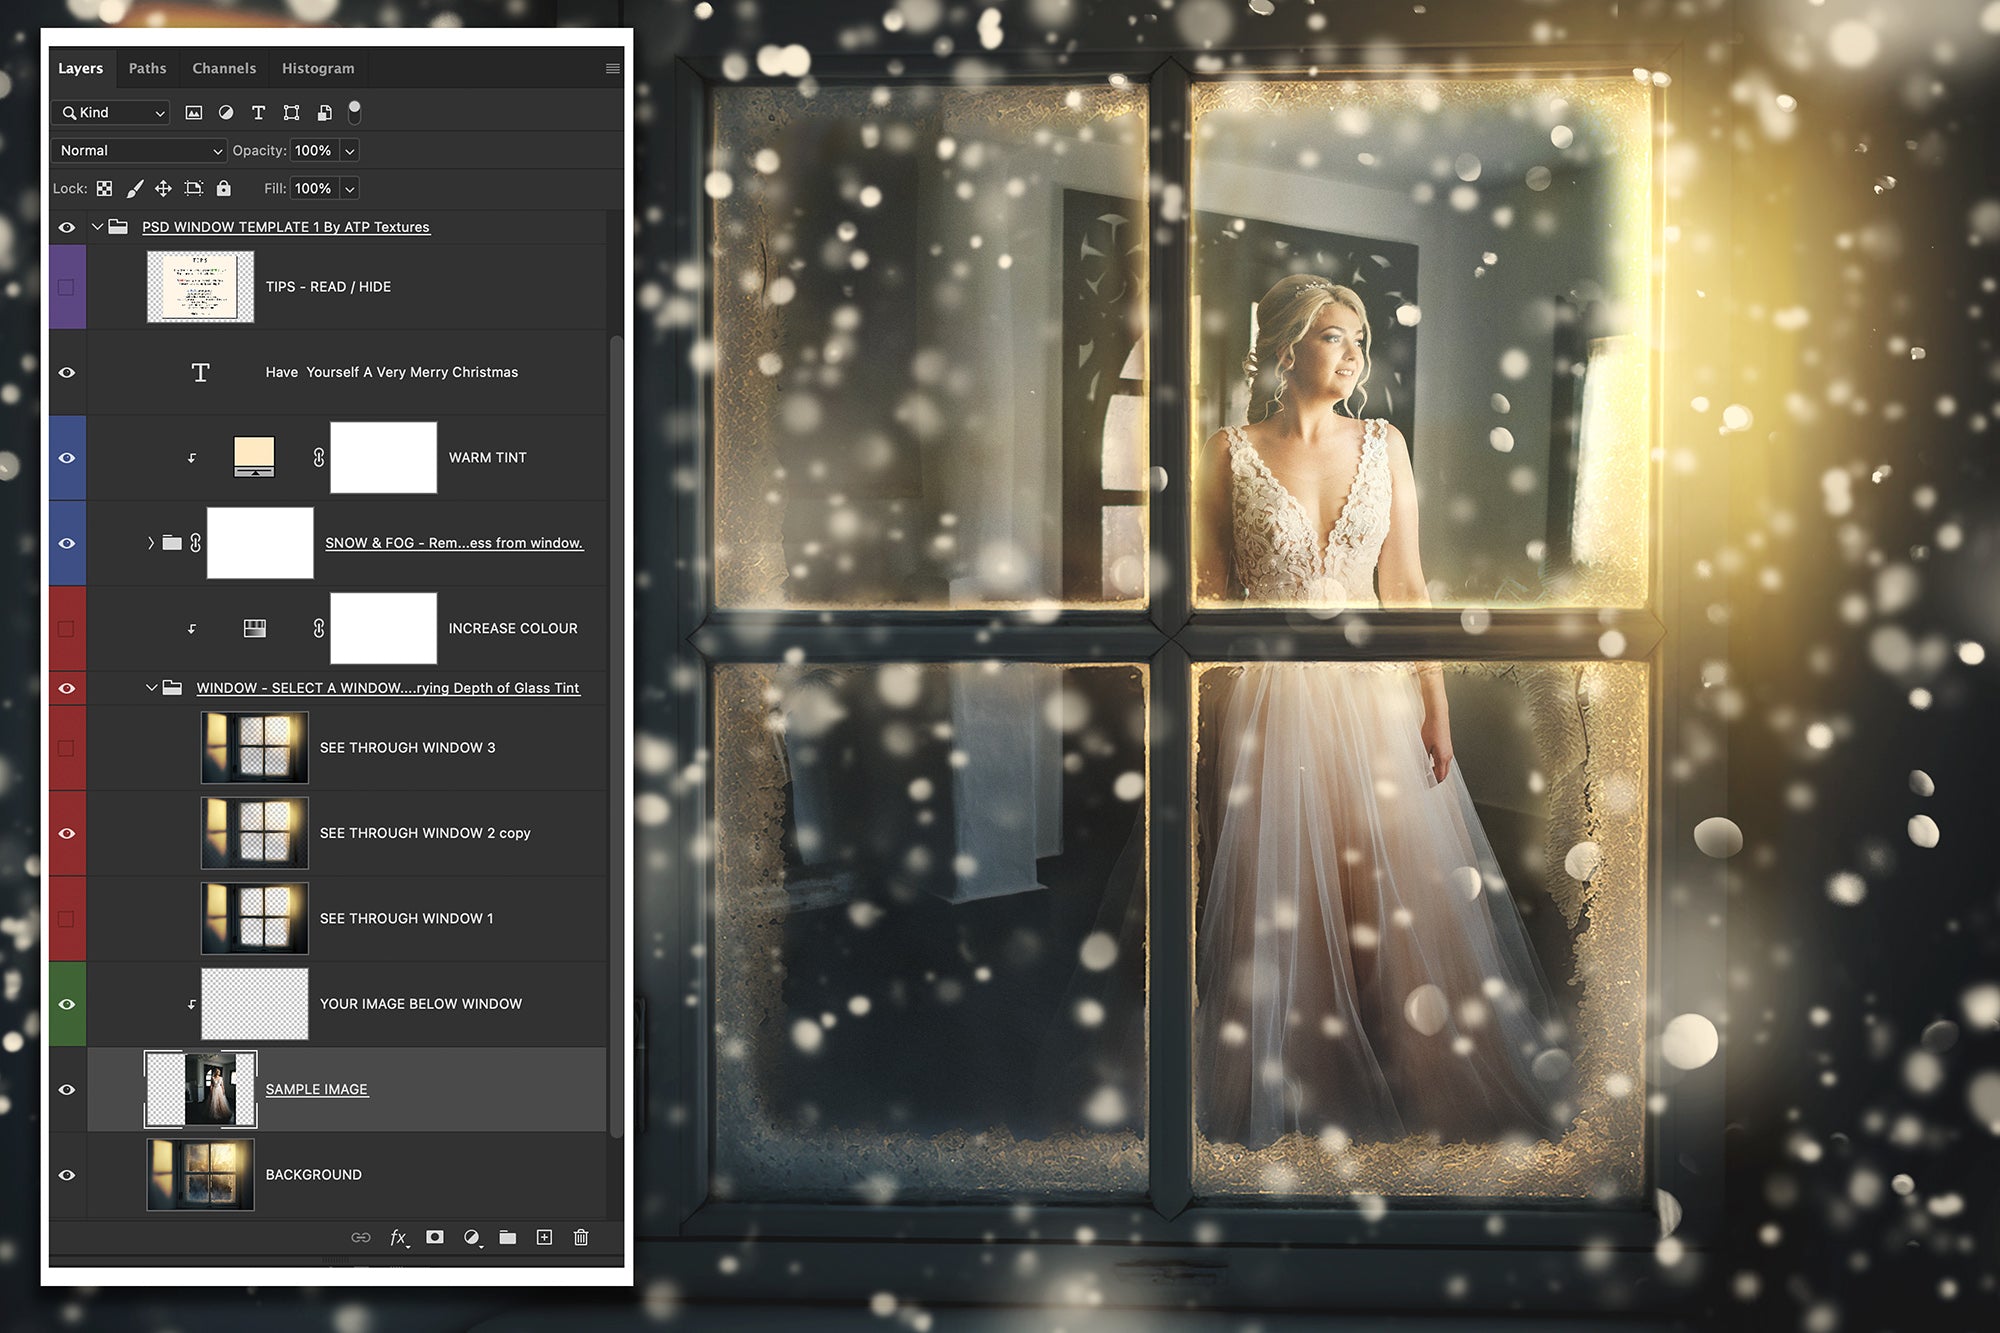Open the fx layer styles menu

tap(399, 1237)
